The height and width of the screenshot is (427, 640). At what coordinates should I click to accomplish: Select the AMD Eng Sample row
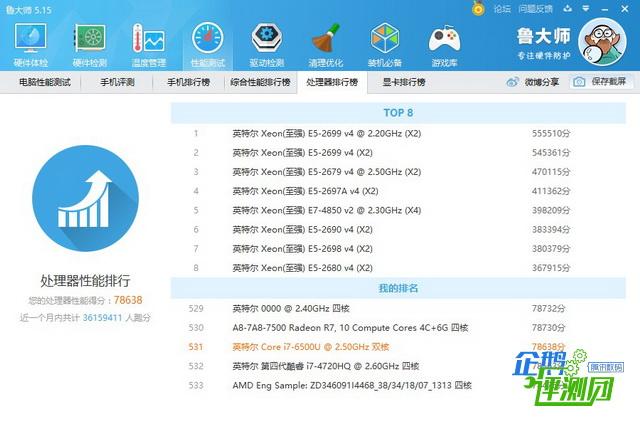(398, 385)
